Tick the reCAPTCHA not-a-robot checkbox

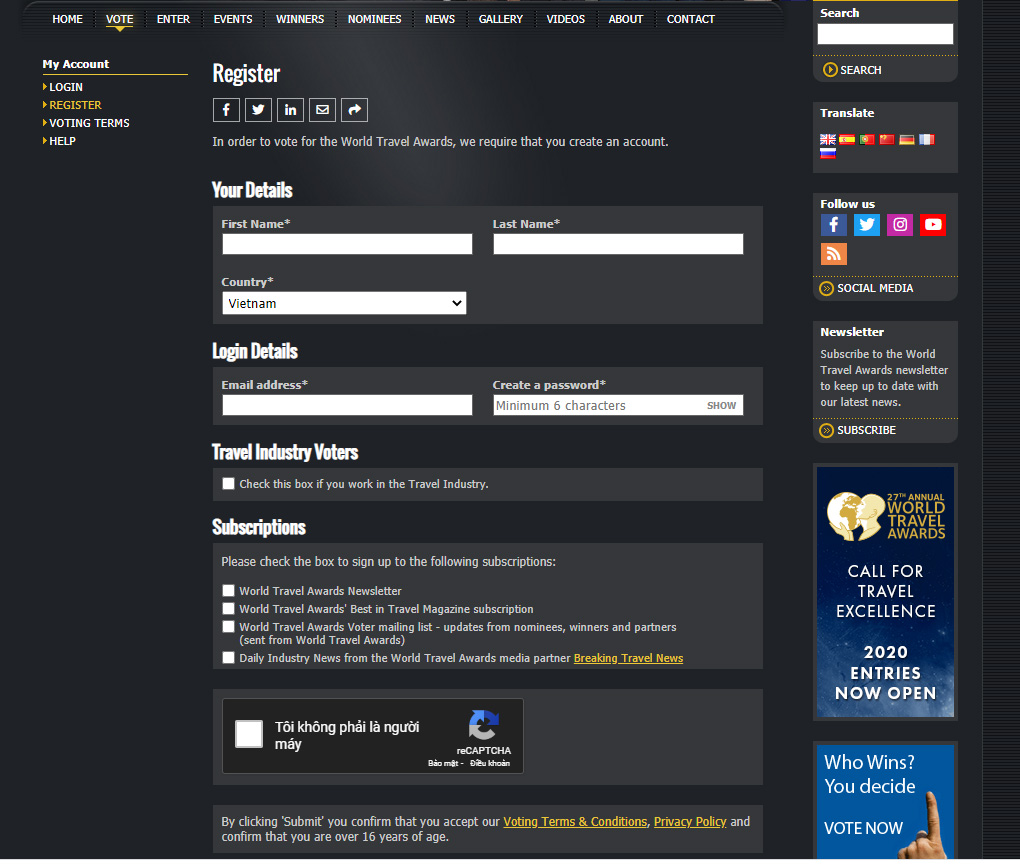click(249, 734)
